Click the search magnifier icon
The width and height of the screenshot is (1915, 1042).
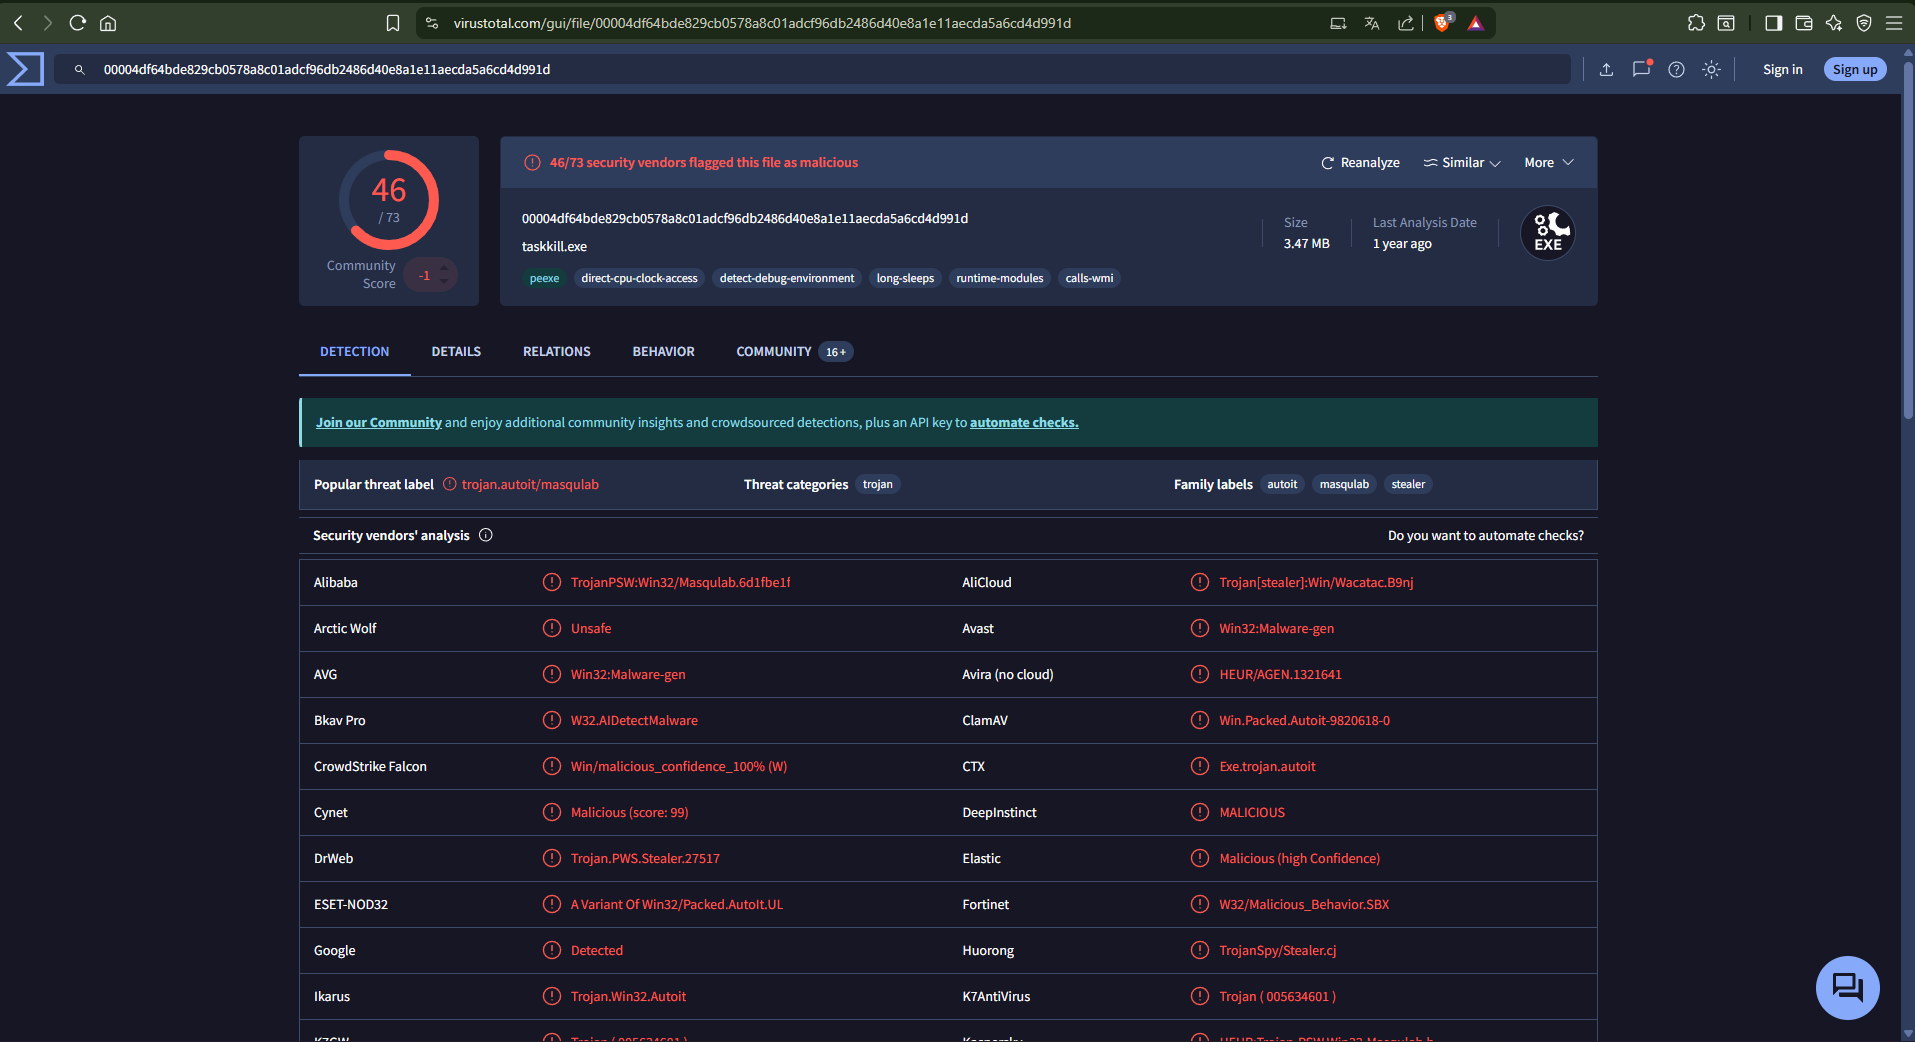(x=80, y=69)
